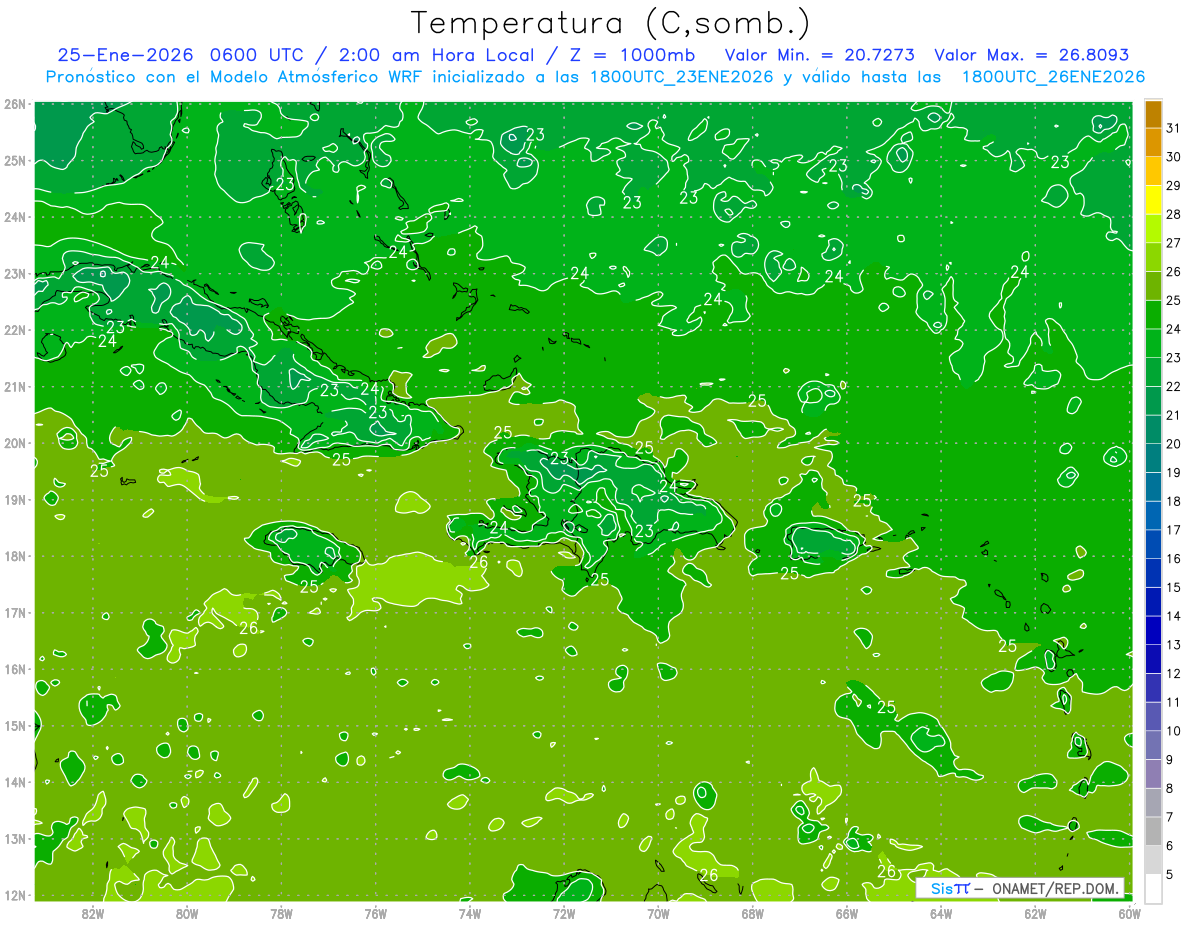Click the '1800UTC_26ENE2026' valid-until time text

click(x=1053, y=77)
